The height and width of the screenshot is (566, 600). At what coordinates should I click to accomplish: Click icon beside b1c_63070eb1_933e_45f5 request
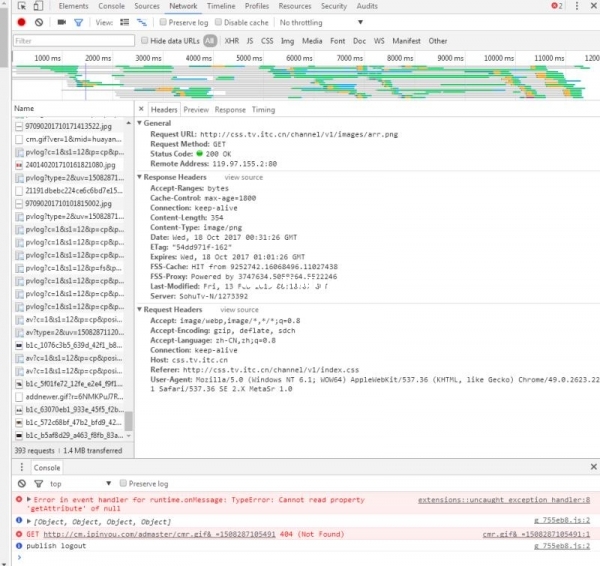(19, 409)
